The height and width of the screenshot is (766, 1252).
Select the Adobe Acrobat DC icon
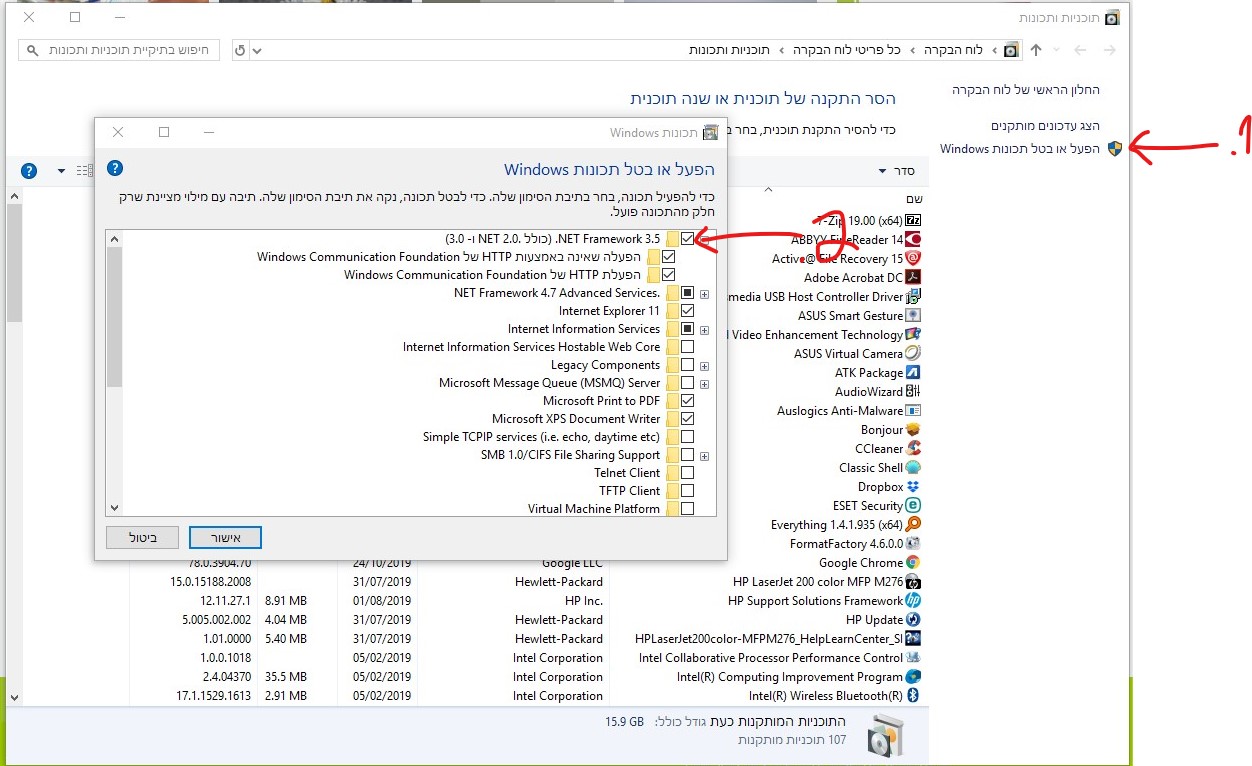click(913, 277)
